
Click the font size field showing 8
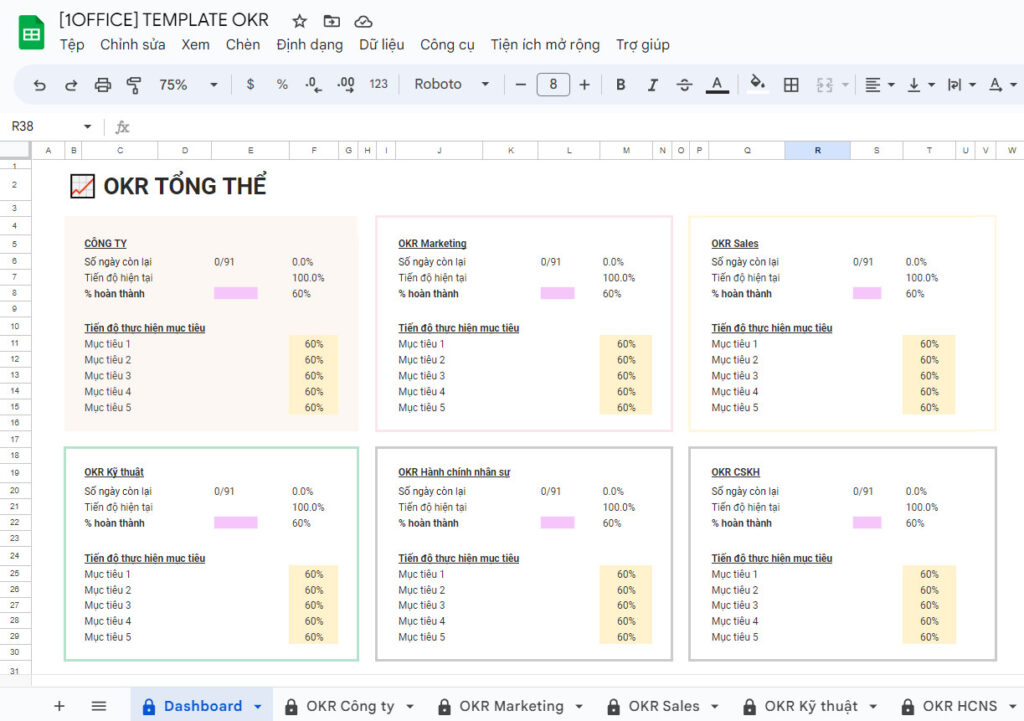(553, 84)
